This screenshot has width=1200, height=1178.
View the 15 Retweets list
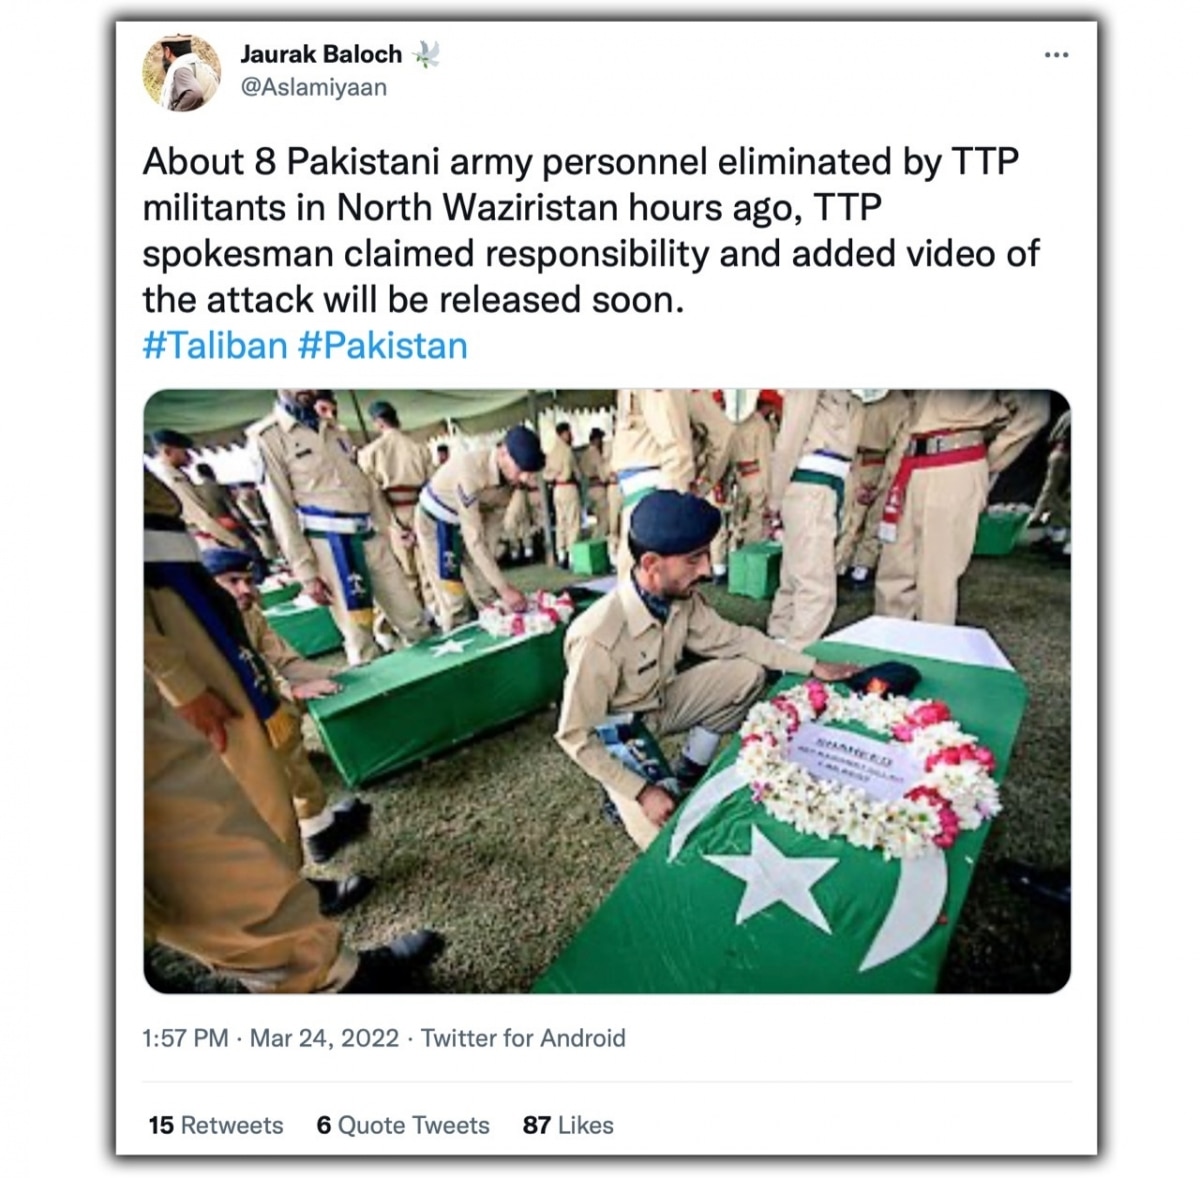[x=215, y=1125]
